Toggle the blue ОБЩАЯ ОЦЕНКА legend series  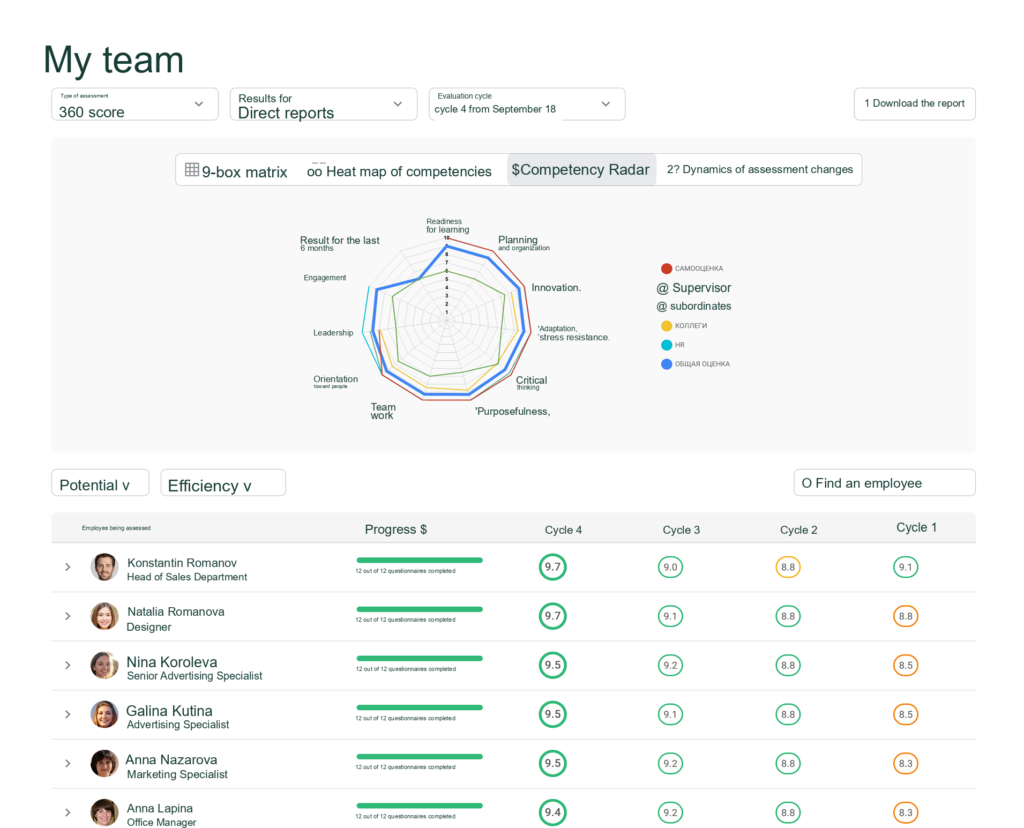[x=696, y=364]
